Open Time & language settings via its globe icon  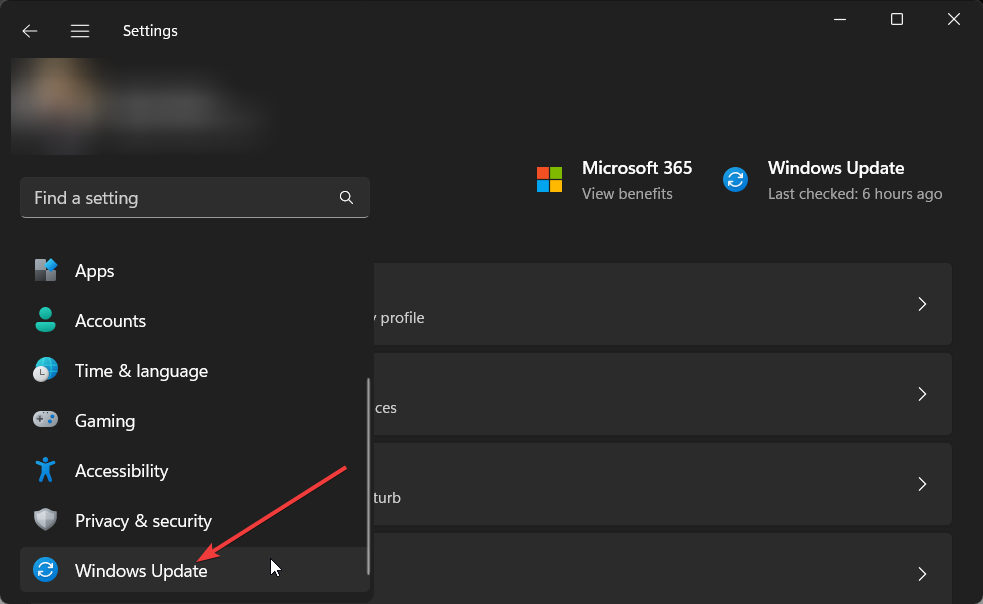point(46,370)
